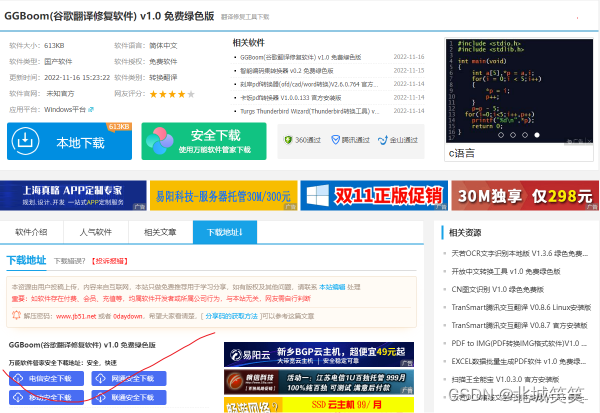Viewport: 600px width, 413px height.
Task: Click the 安全下载 green button
Action: (204, 141)
